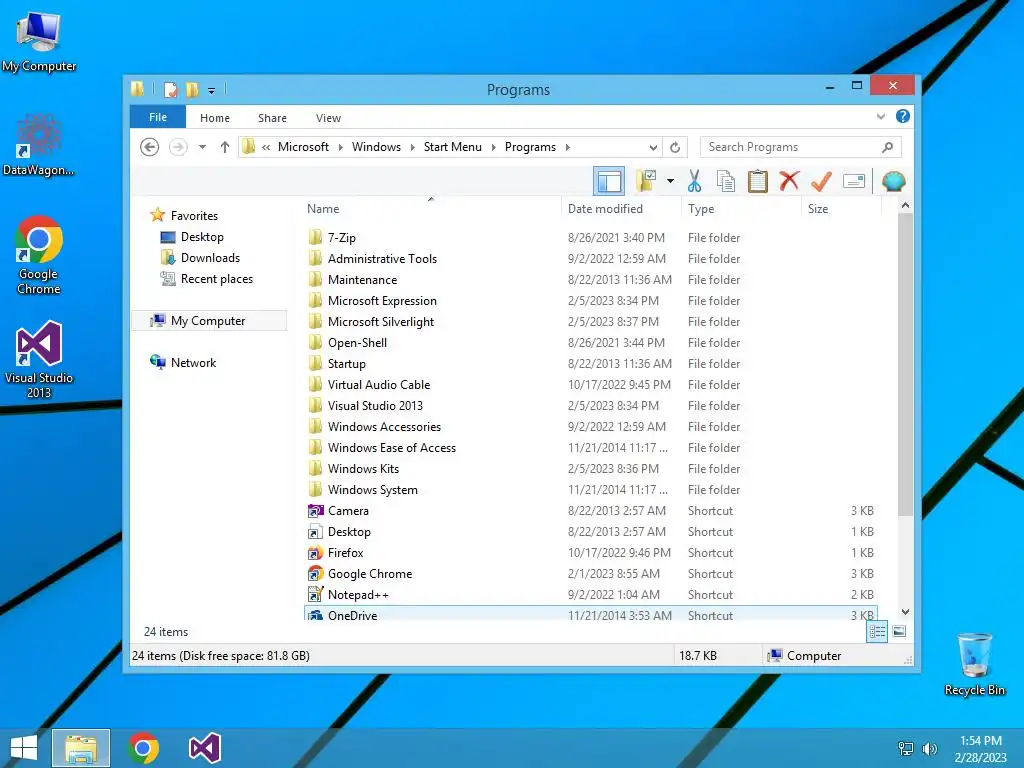Select the Microsoft Silverlight folder
The image size is (1024, 768).
pyautogui.click(x=592, y=321)
